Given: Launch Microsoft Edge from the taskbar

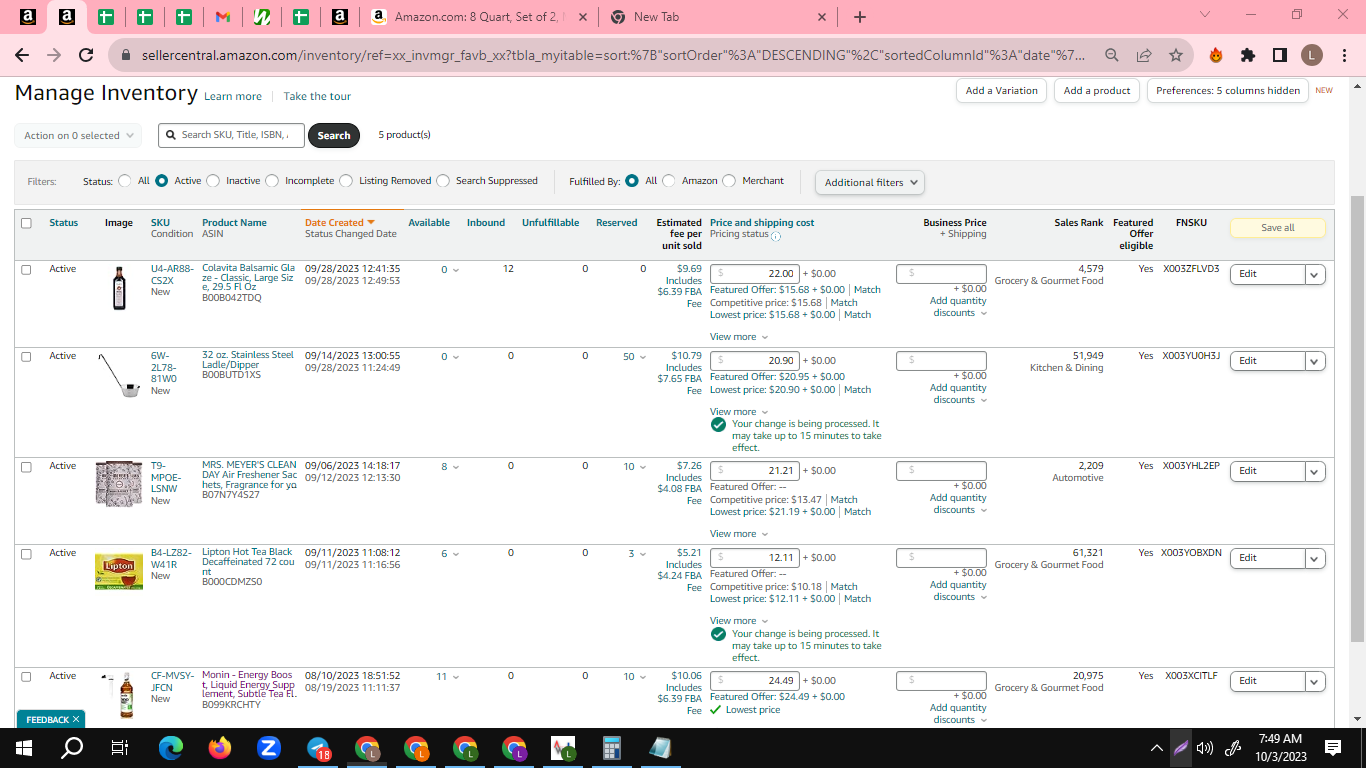Looking at the screenshot, I should click(x=172, y=747).
